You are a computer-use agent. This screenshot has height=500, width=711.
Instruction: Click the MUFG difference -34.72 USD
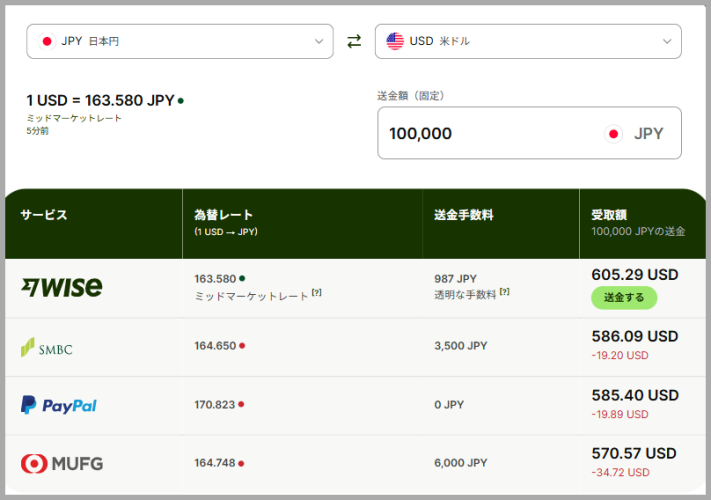coord(620,472)
